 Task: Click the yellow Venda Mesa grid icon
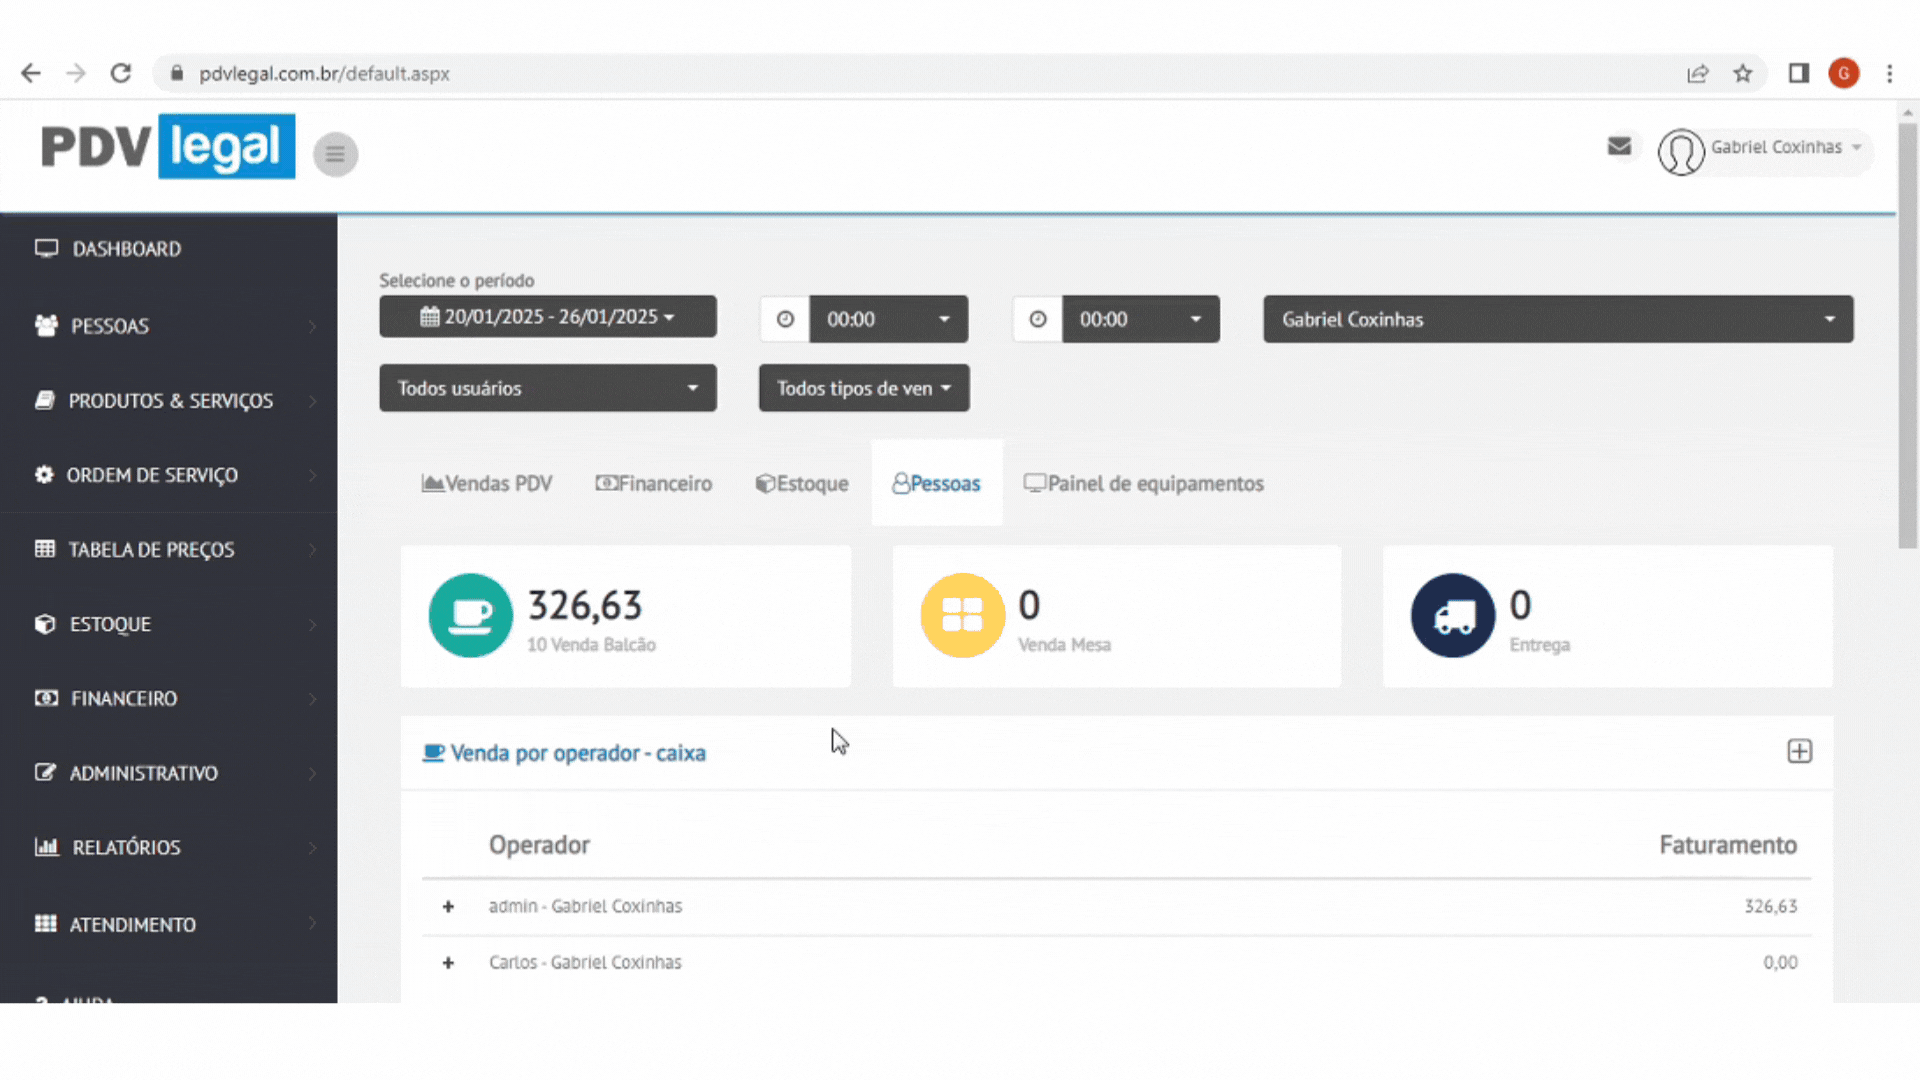coord(962,615)
